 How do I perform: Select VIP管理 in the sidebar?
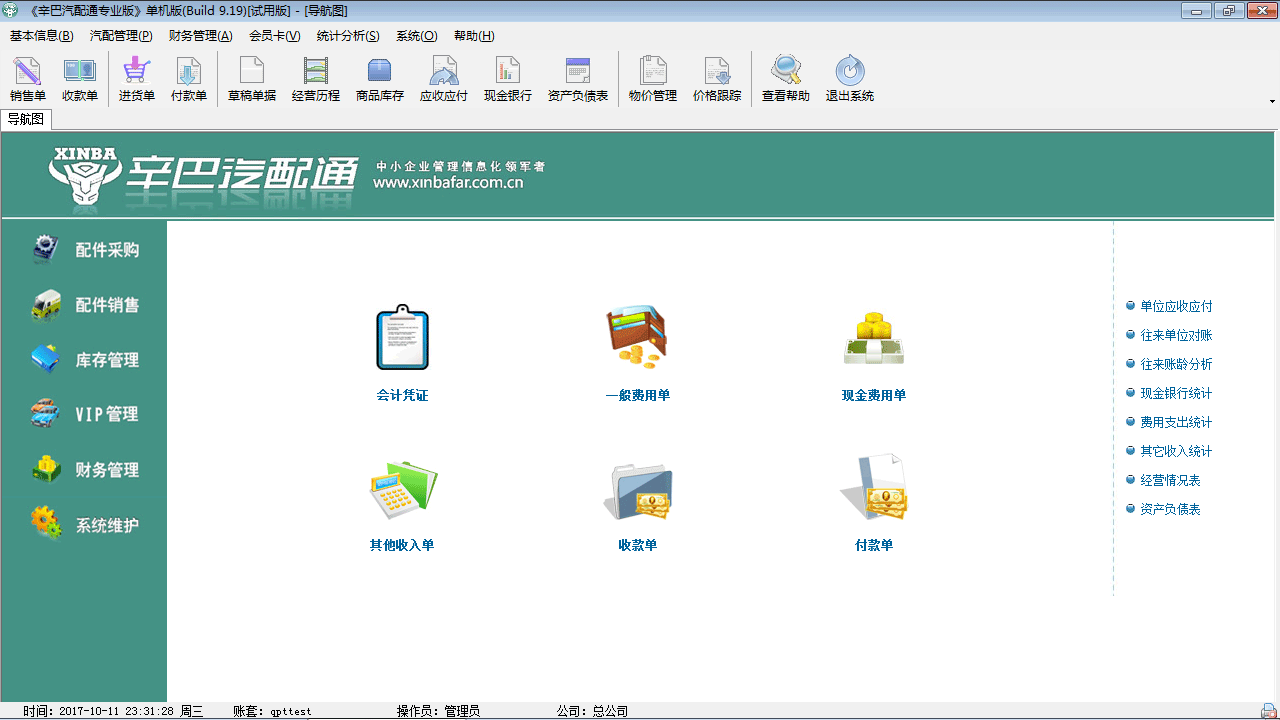pos(85,414)
